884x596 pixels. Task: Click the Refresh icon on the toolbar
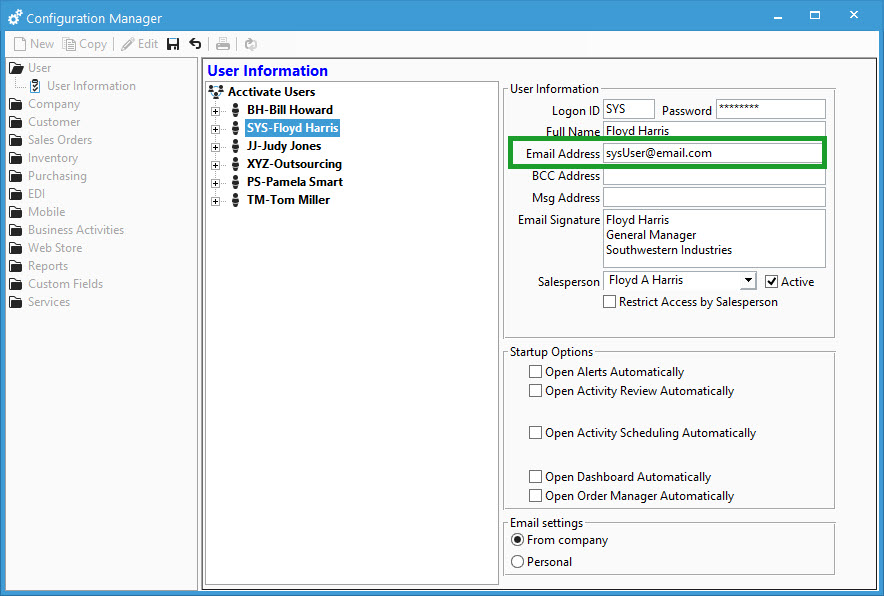[249, 43]
